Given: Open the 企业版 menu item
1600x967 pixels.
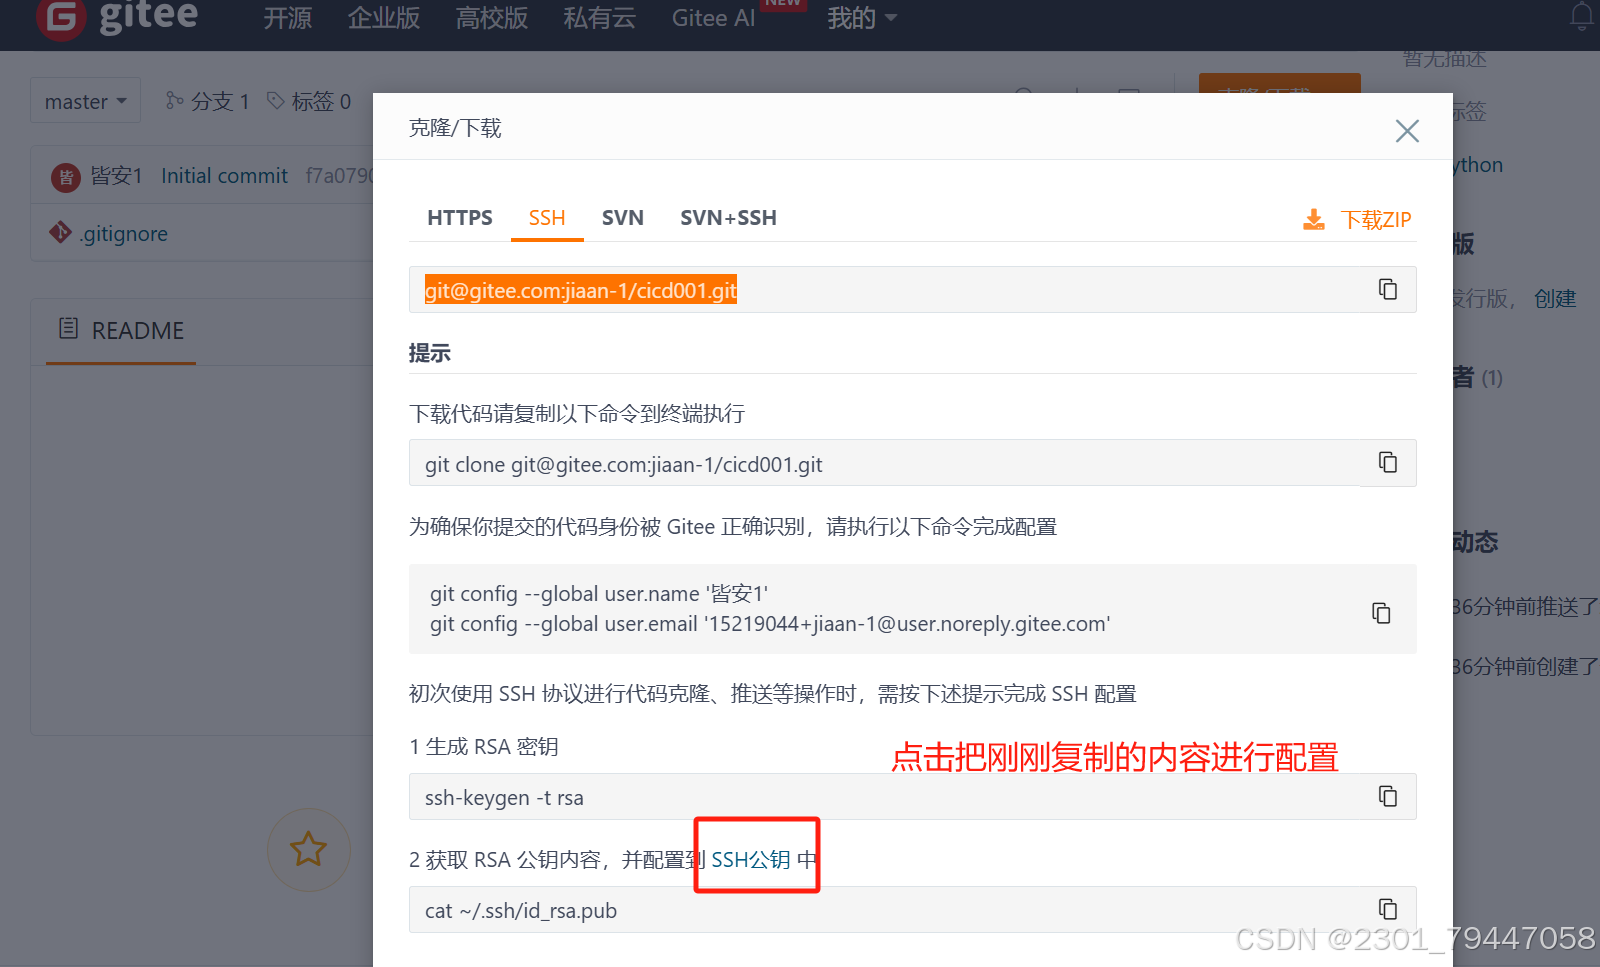Looking at the screenshot, I should pos(383,17).
